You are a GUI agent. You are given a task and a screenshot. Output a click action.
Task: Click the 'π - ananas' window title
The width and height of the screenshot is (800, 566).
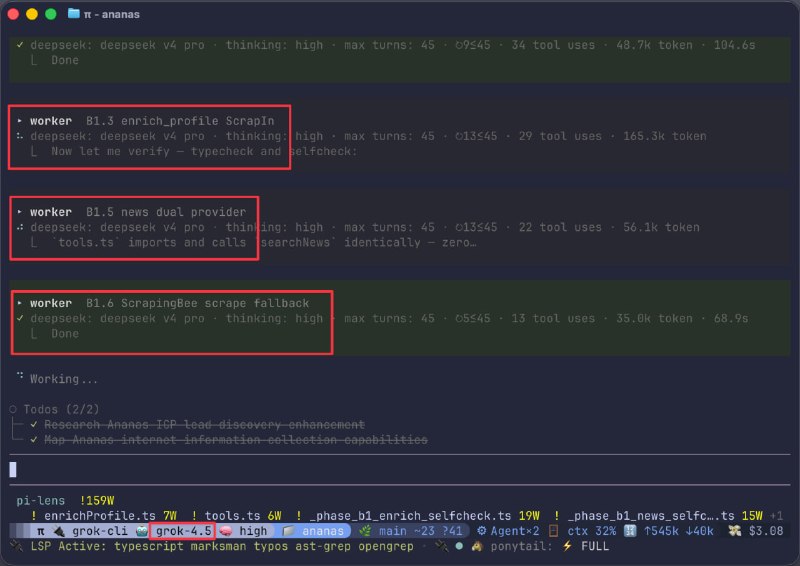[112, 14]
